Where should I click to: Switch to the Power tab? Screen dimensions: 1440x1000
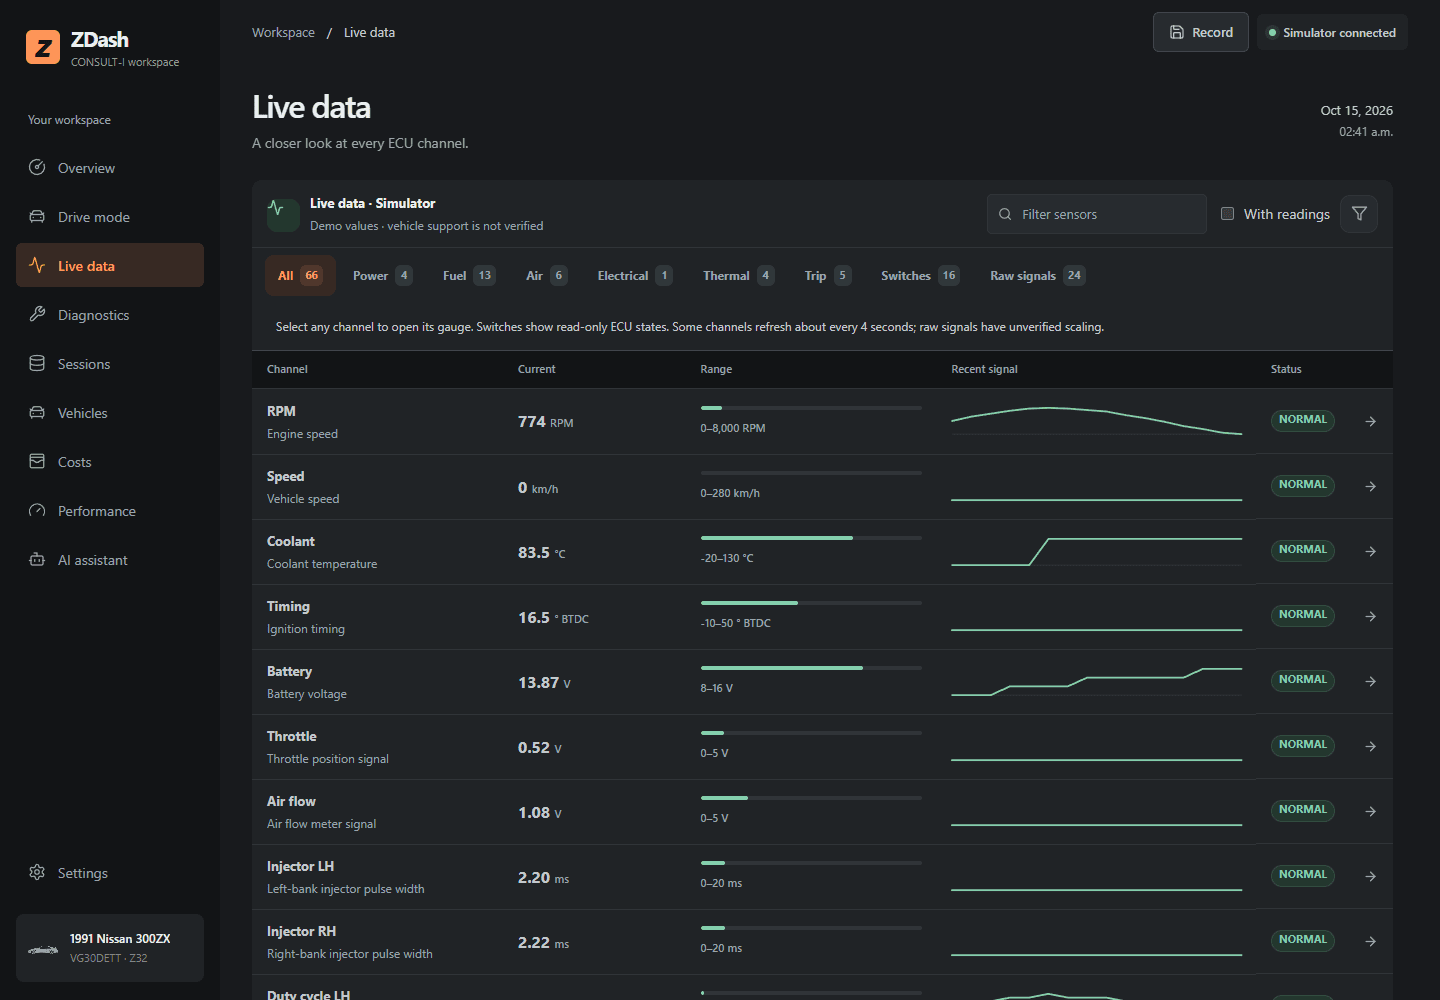point(382,276)
